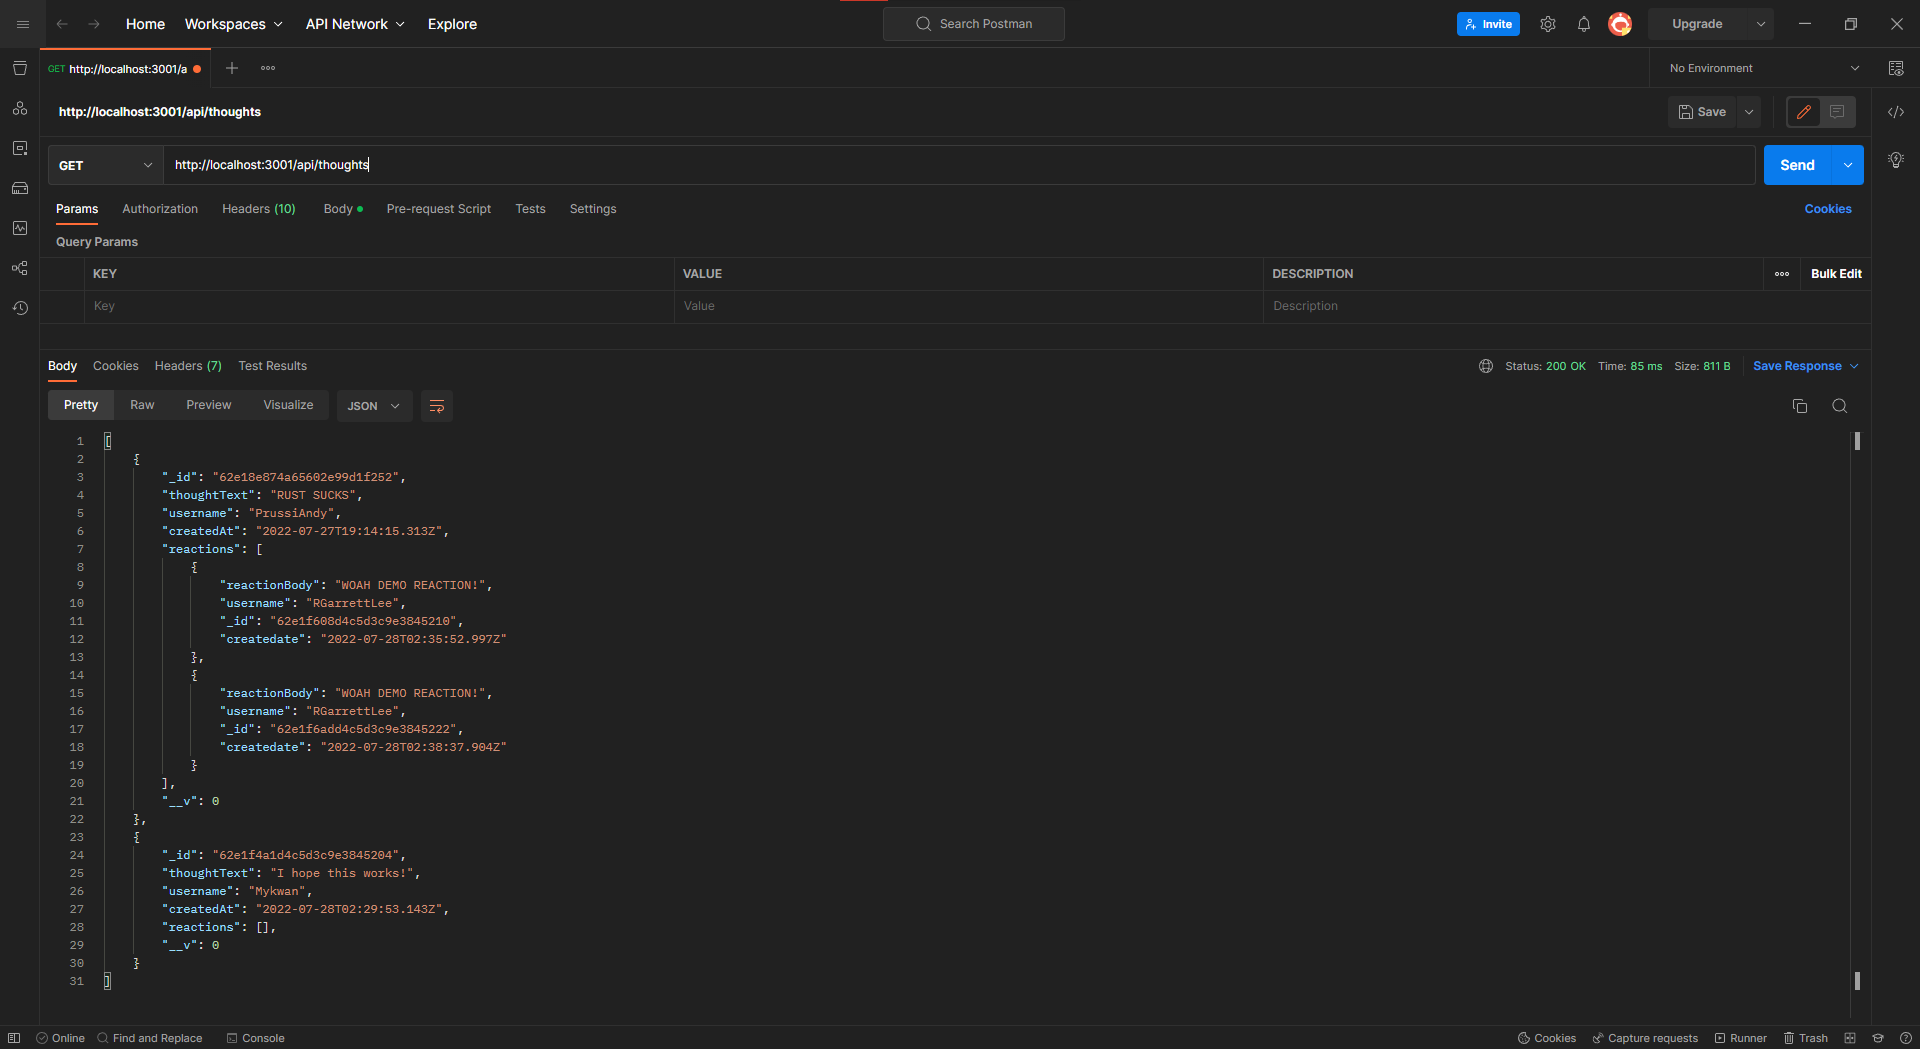Open the Collections sidebar icon
This screenshot has height=1049, width=1920.
[20, 68]
